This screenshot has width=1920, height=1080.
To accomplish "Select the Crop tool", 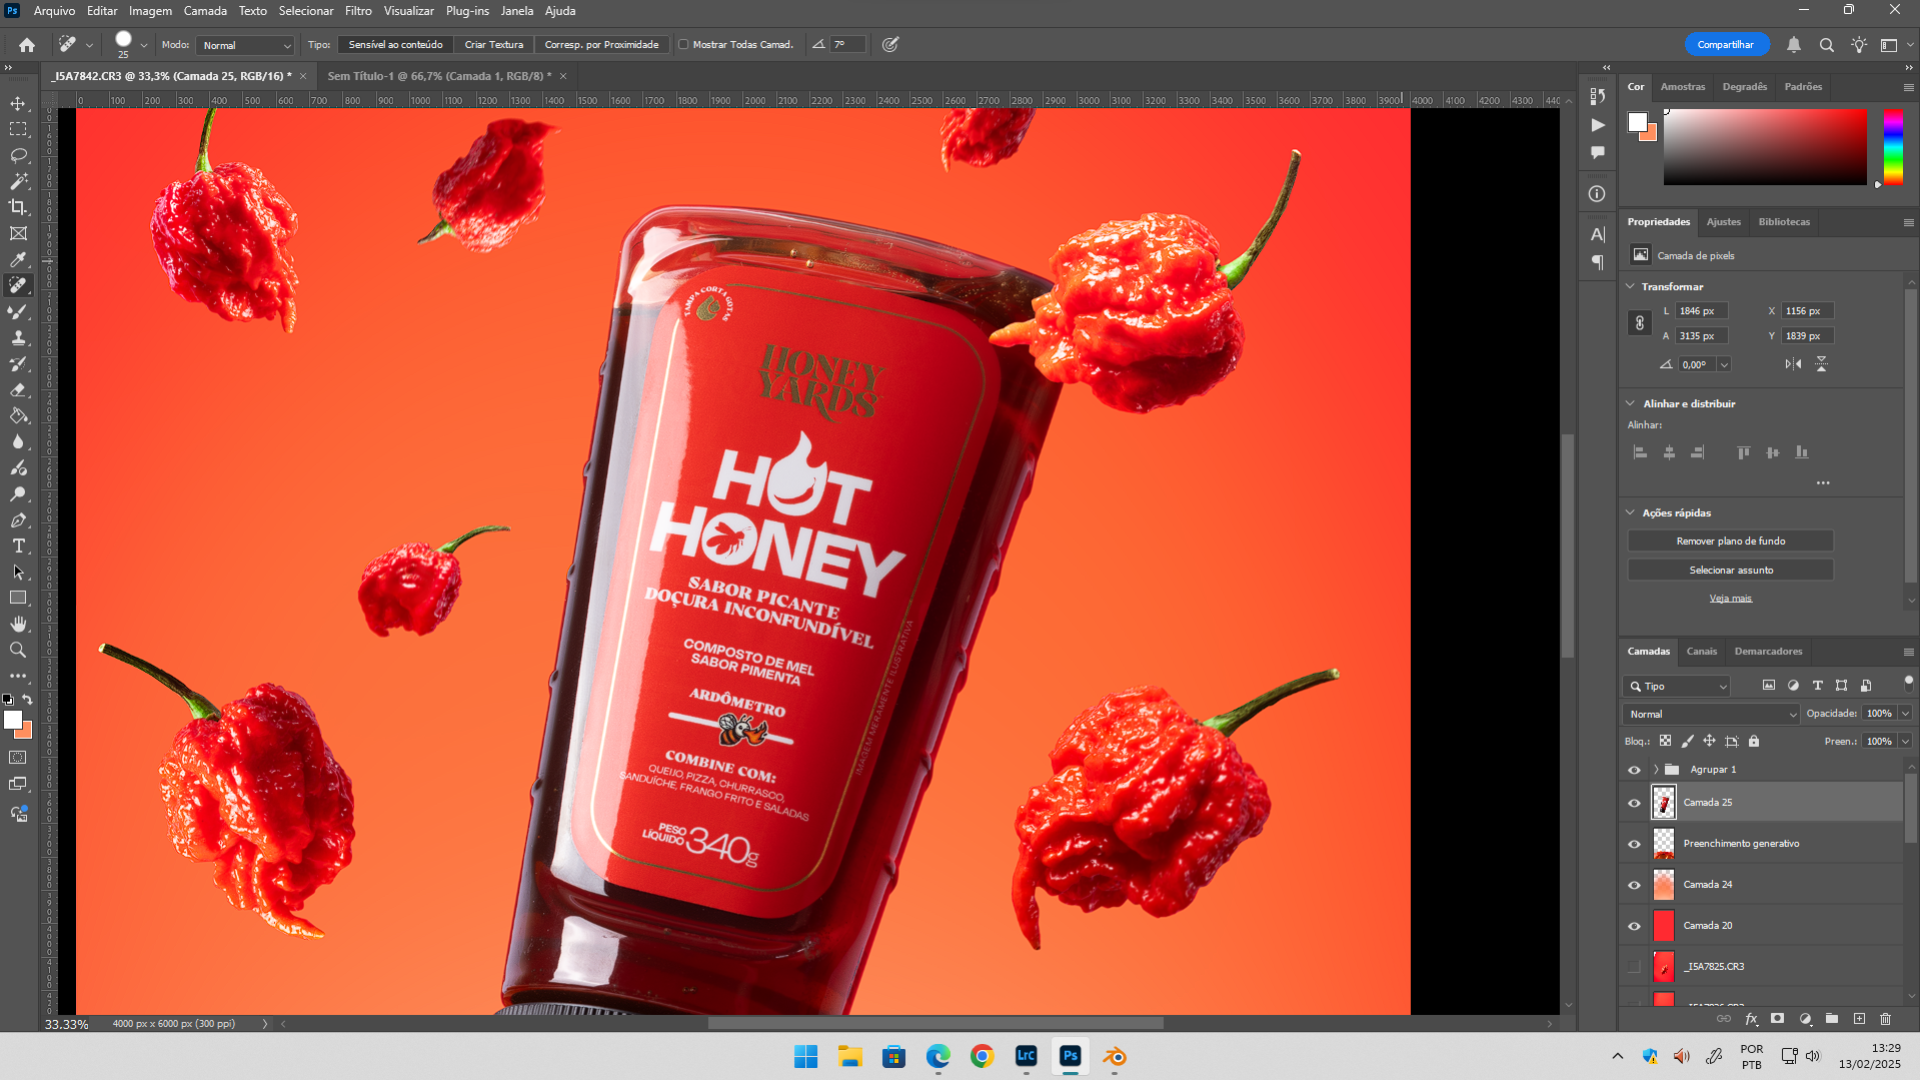I will (x=18, y=208).
